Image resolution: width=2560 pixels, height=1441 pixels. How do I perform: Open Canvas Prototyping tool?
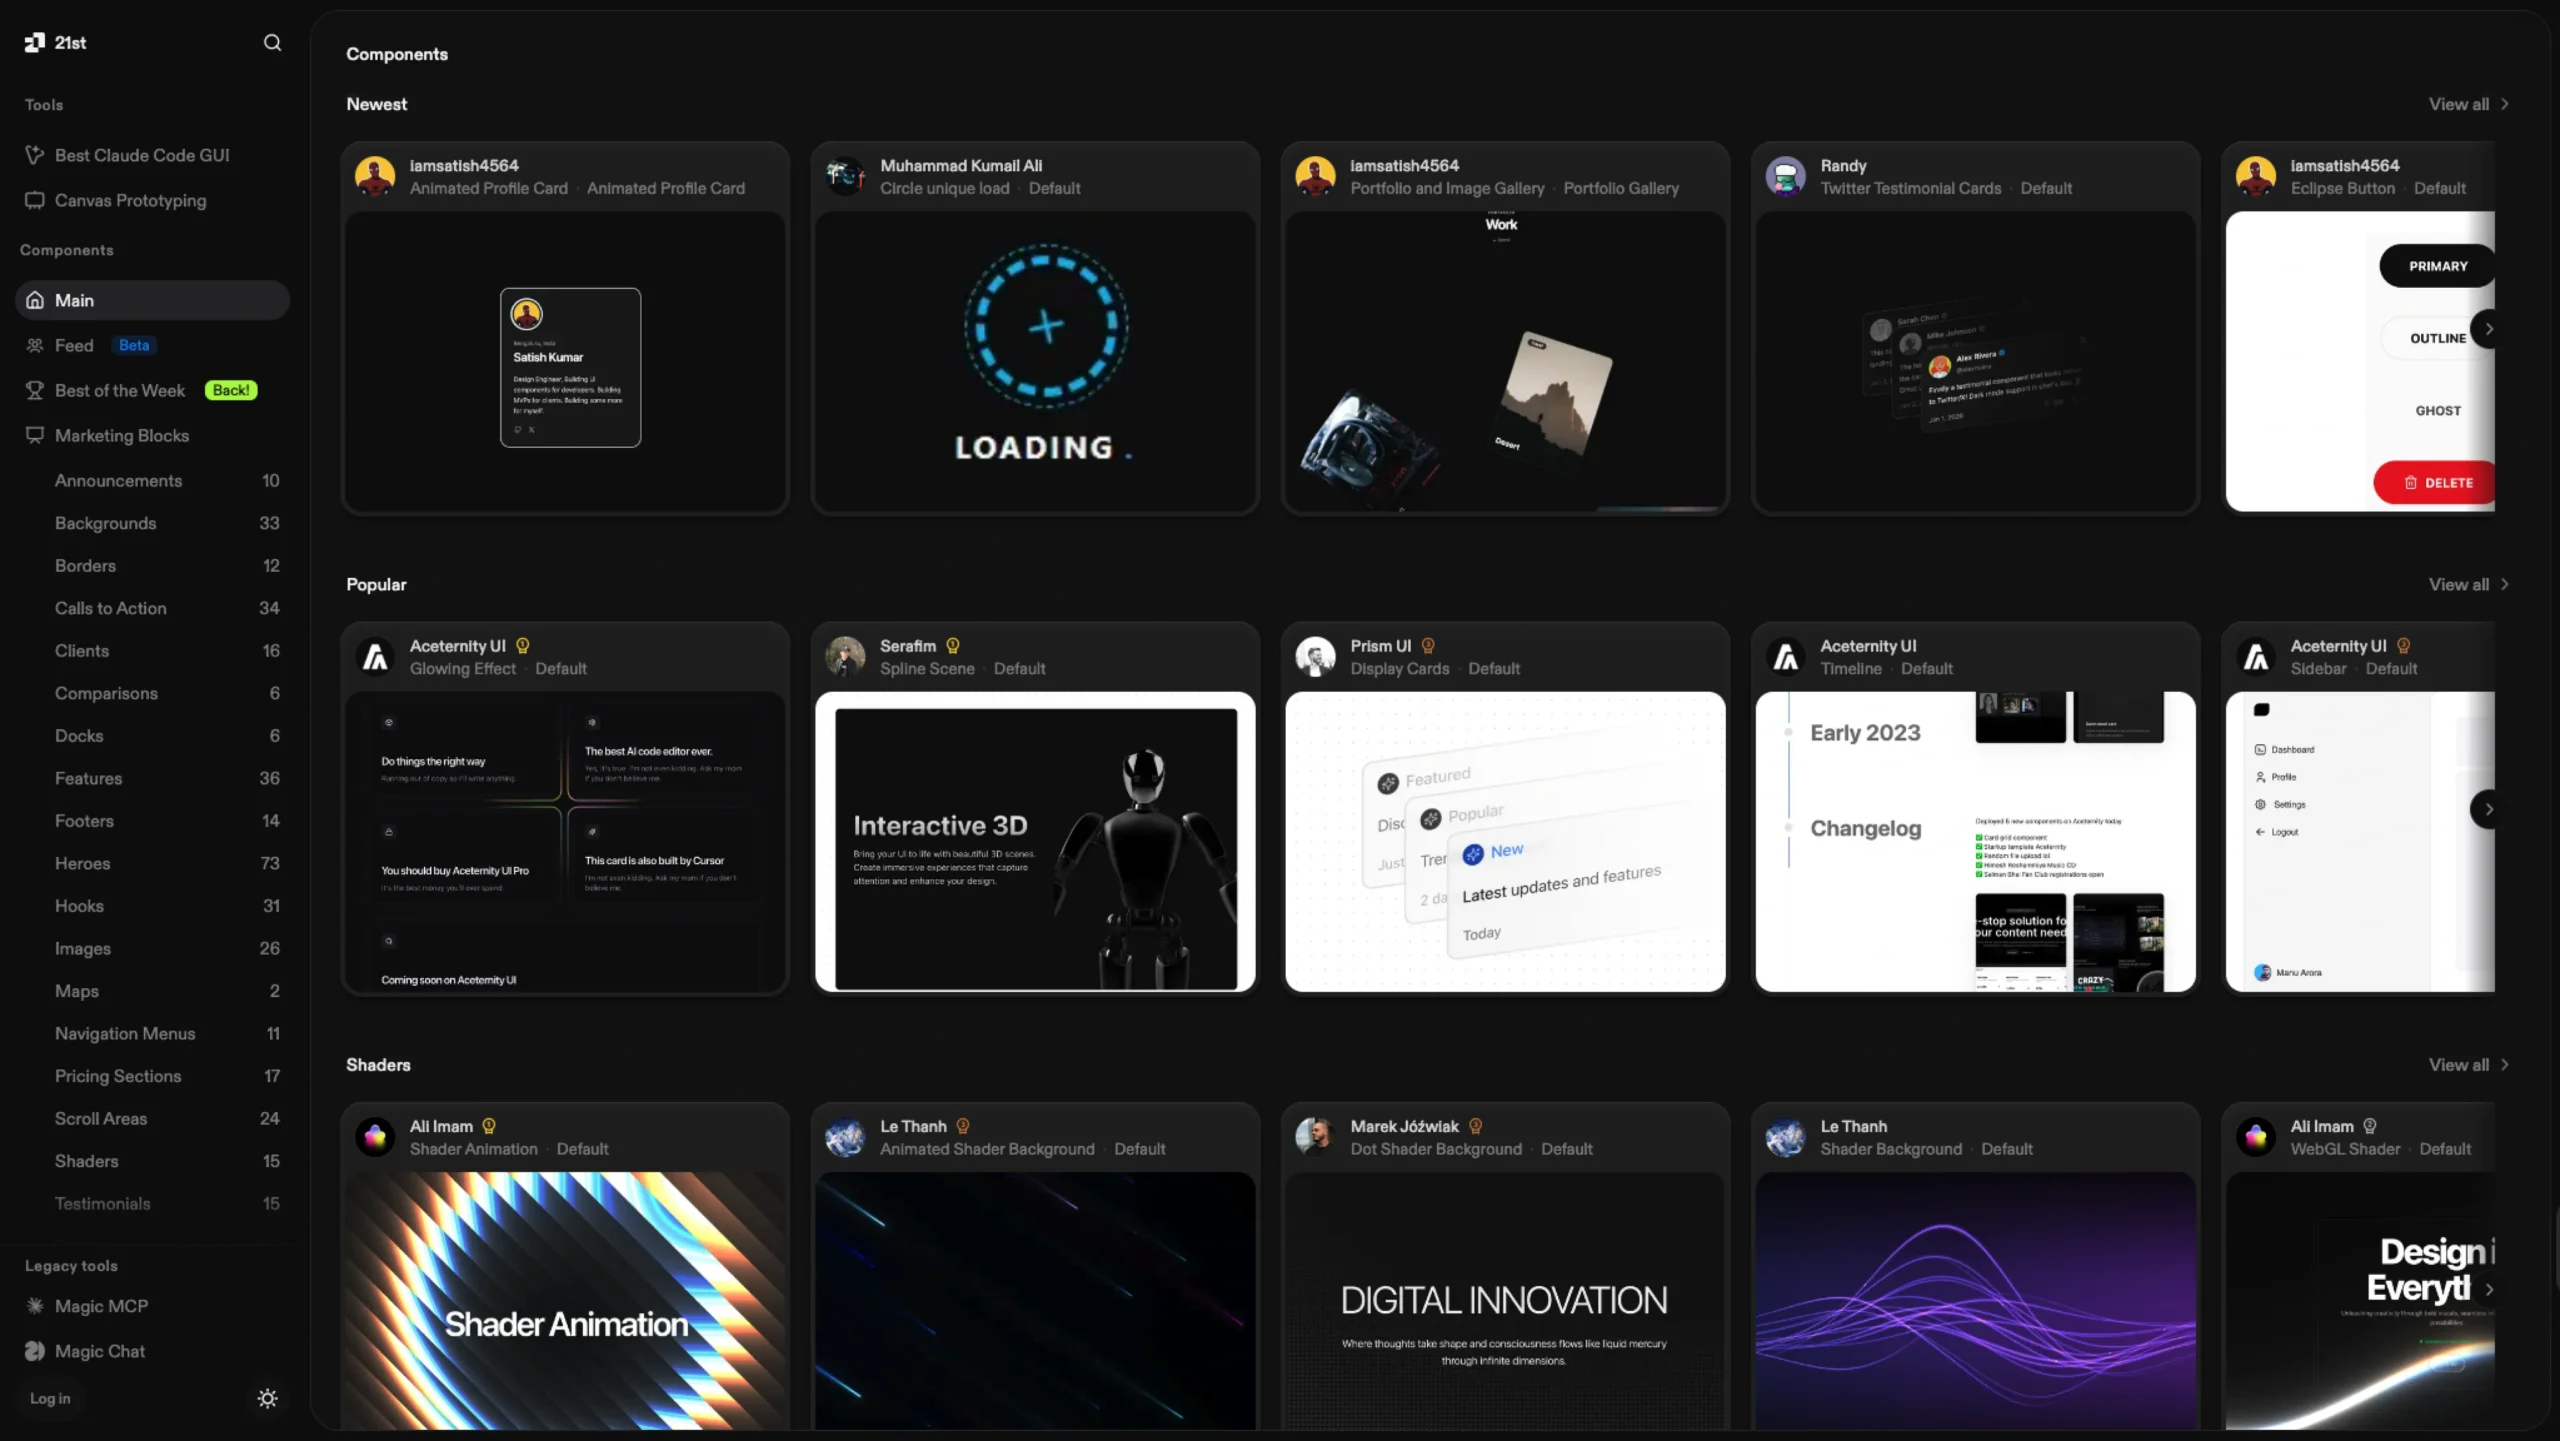coord(130,200)
